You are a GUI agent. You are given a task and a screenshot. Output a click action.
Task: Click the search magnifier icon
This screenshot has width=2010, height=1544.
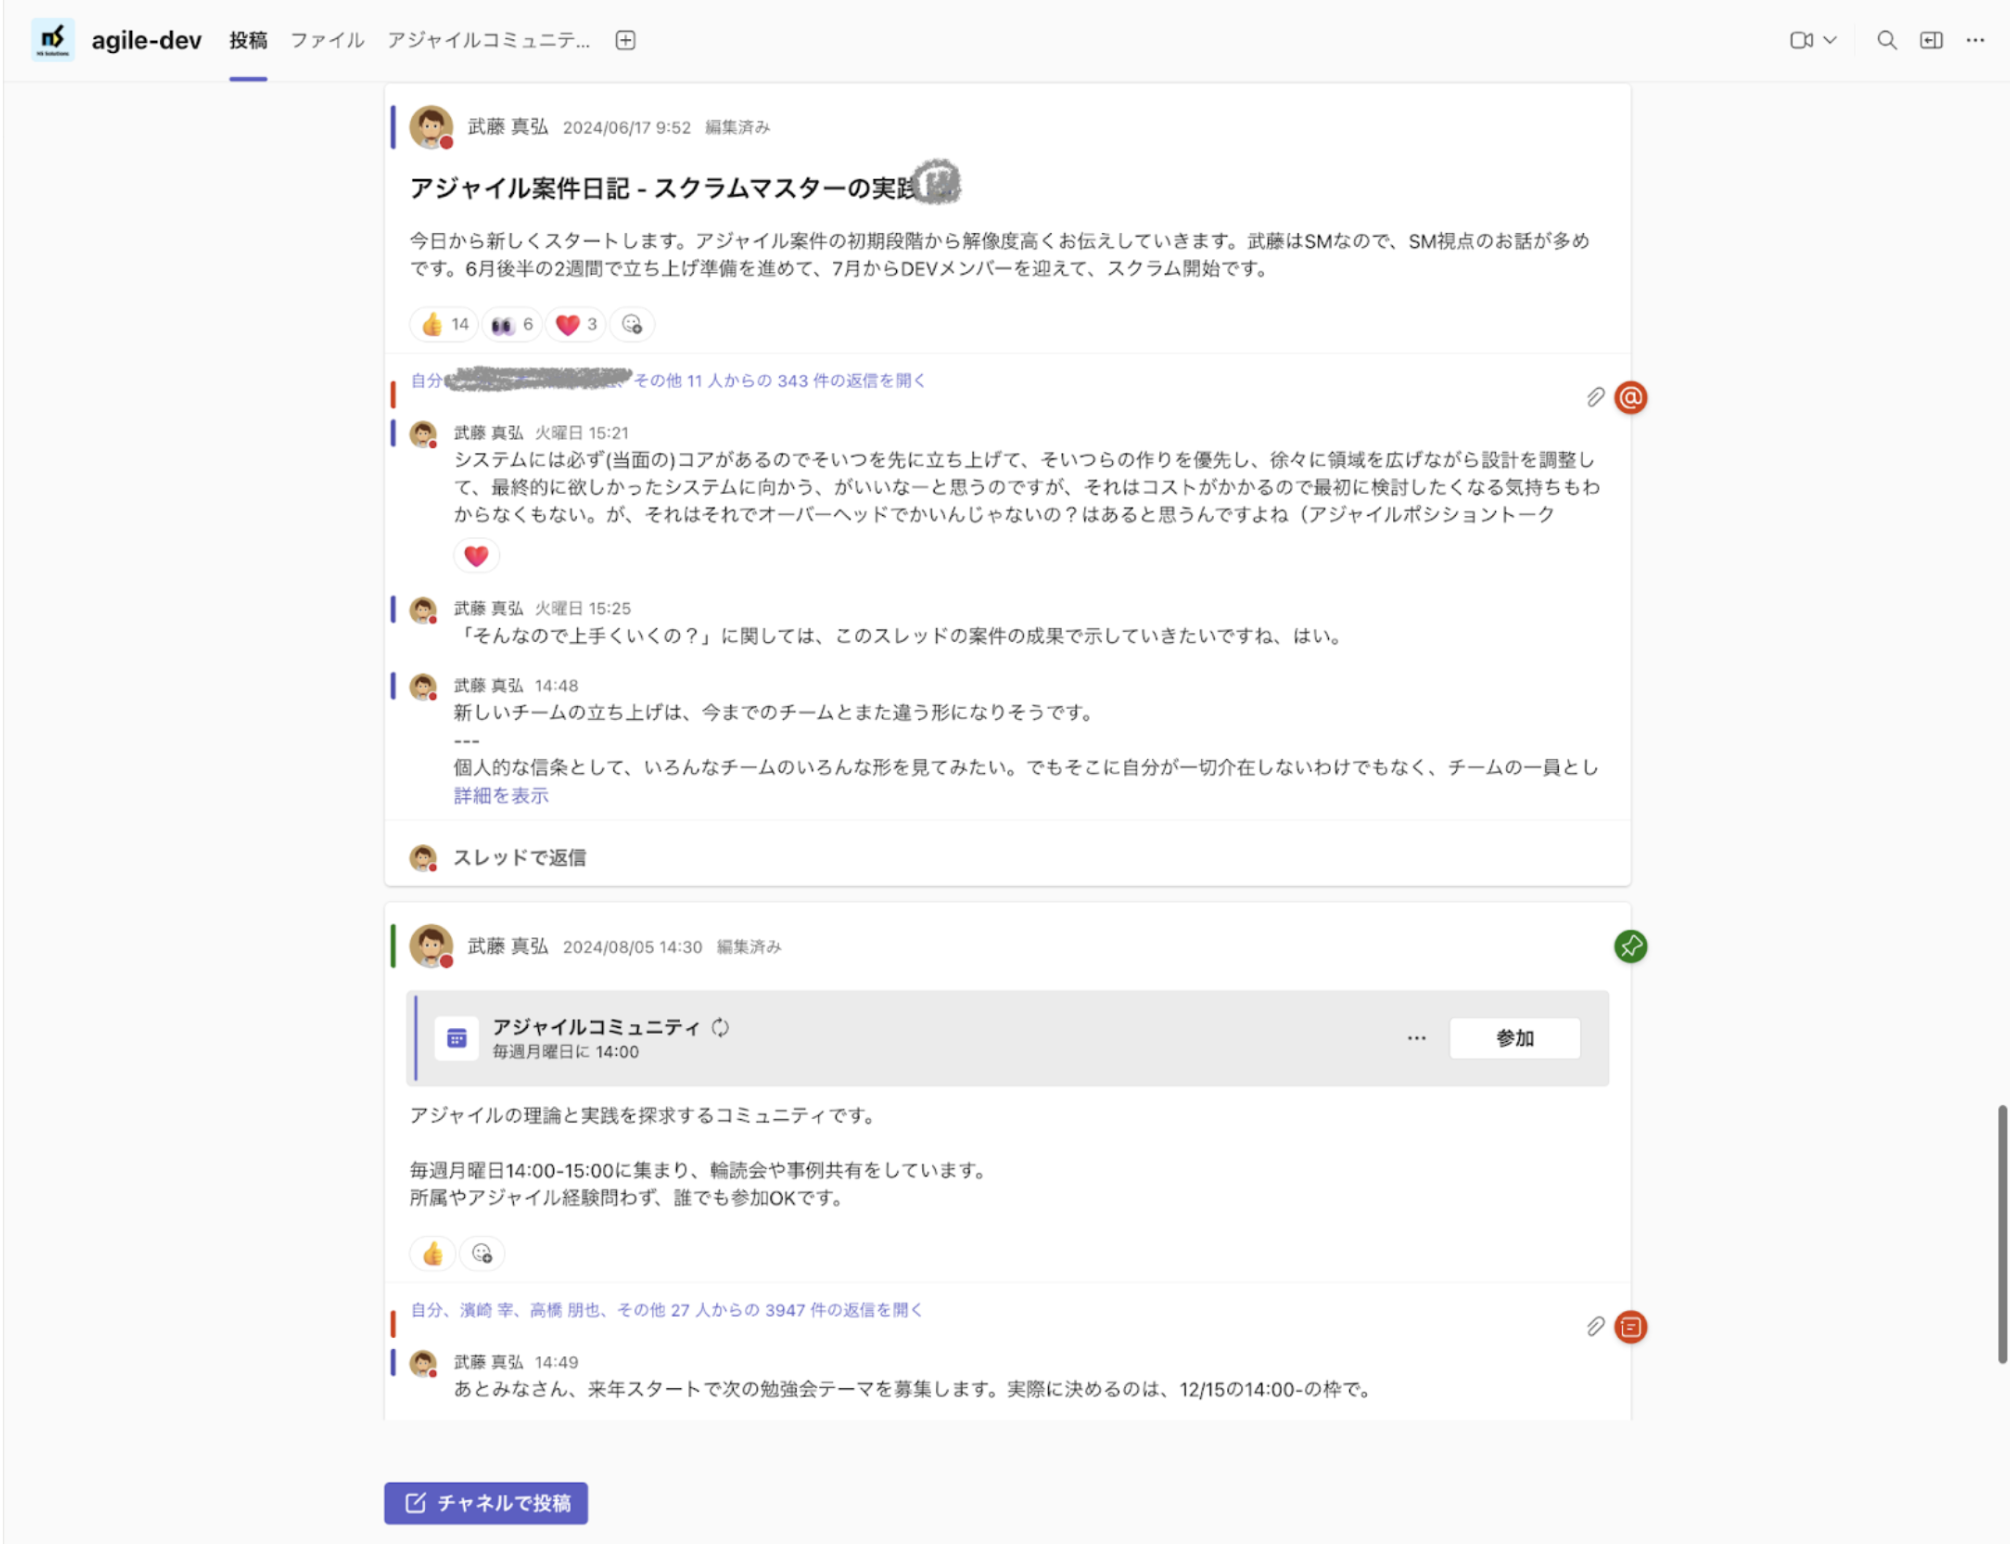[x=1886, y=40]
